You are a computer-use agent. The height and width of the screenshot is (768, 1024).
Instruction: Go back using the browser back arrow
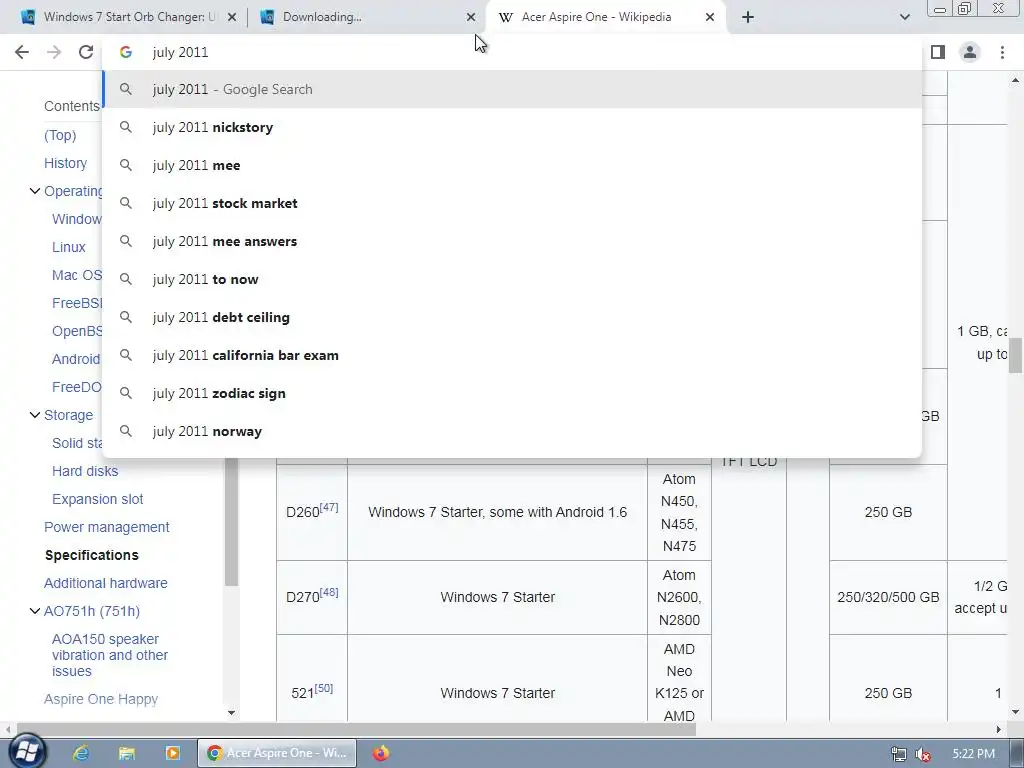(x=22, y=52)
